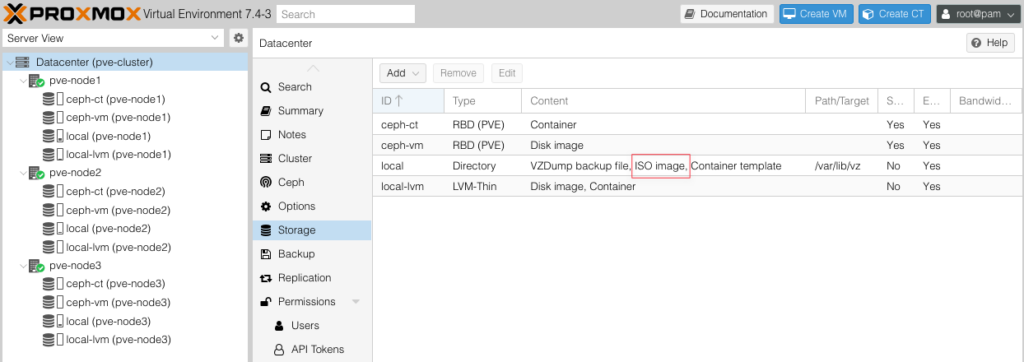Viewport: 1024px width, 362px height.
Task: Click ceph-ct (pve-node1) storage icon
Action: click(53, 99)
